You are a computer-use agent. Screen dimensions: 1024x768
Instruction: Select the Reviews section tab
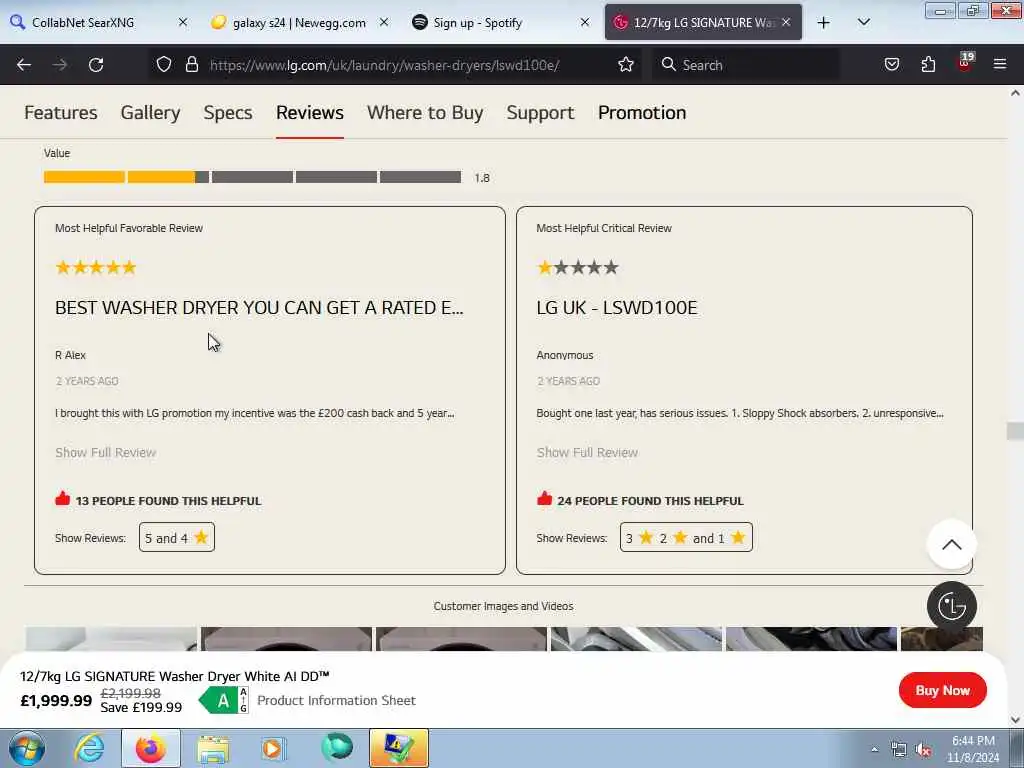[310, 112]
